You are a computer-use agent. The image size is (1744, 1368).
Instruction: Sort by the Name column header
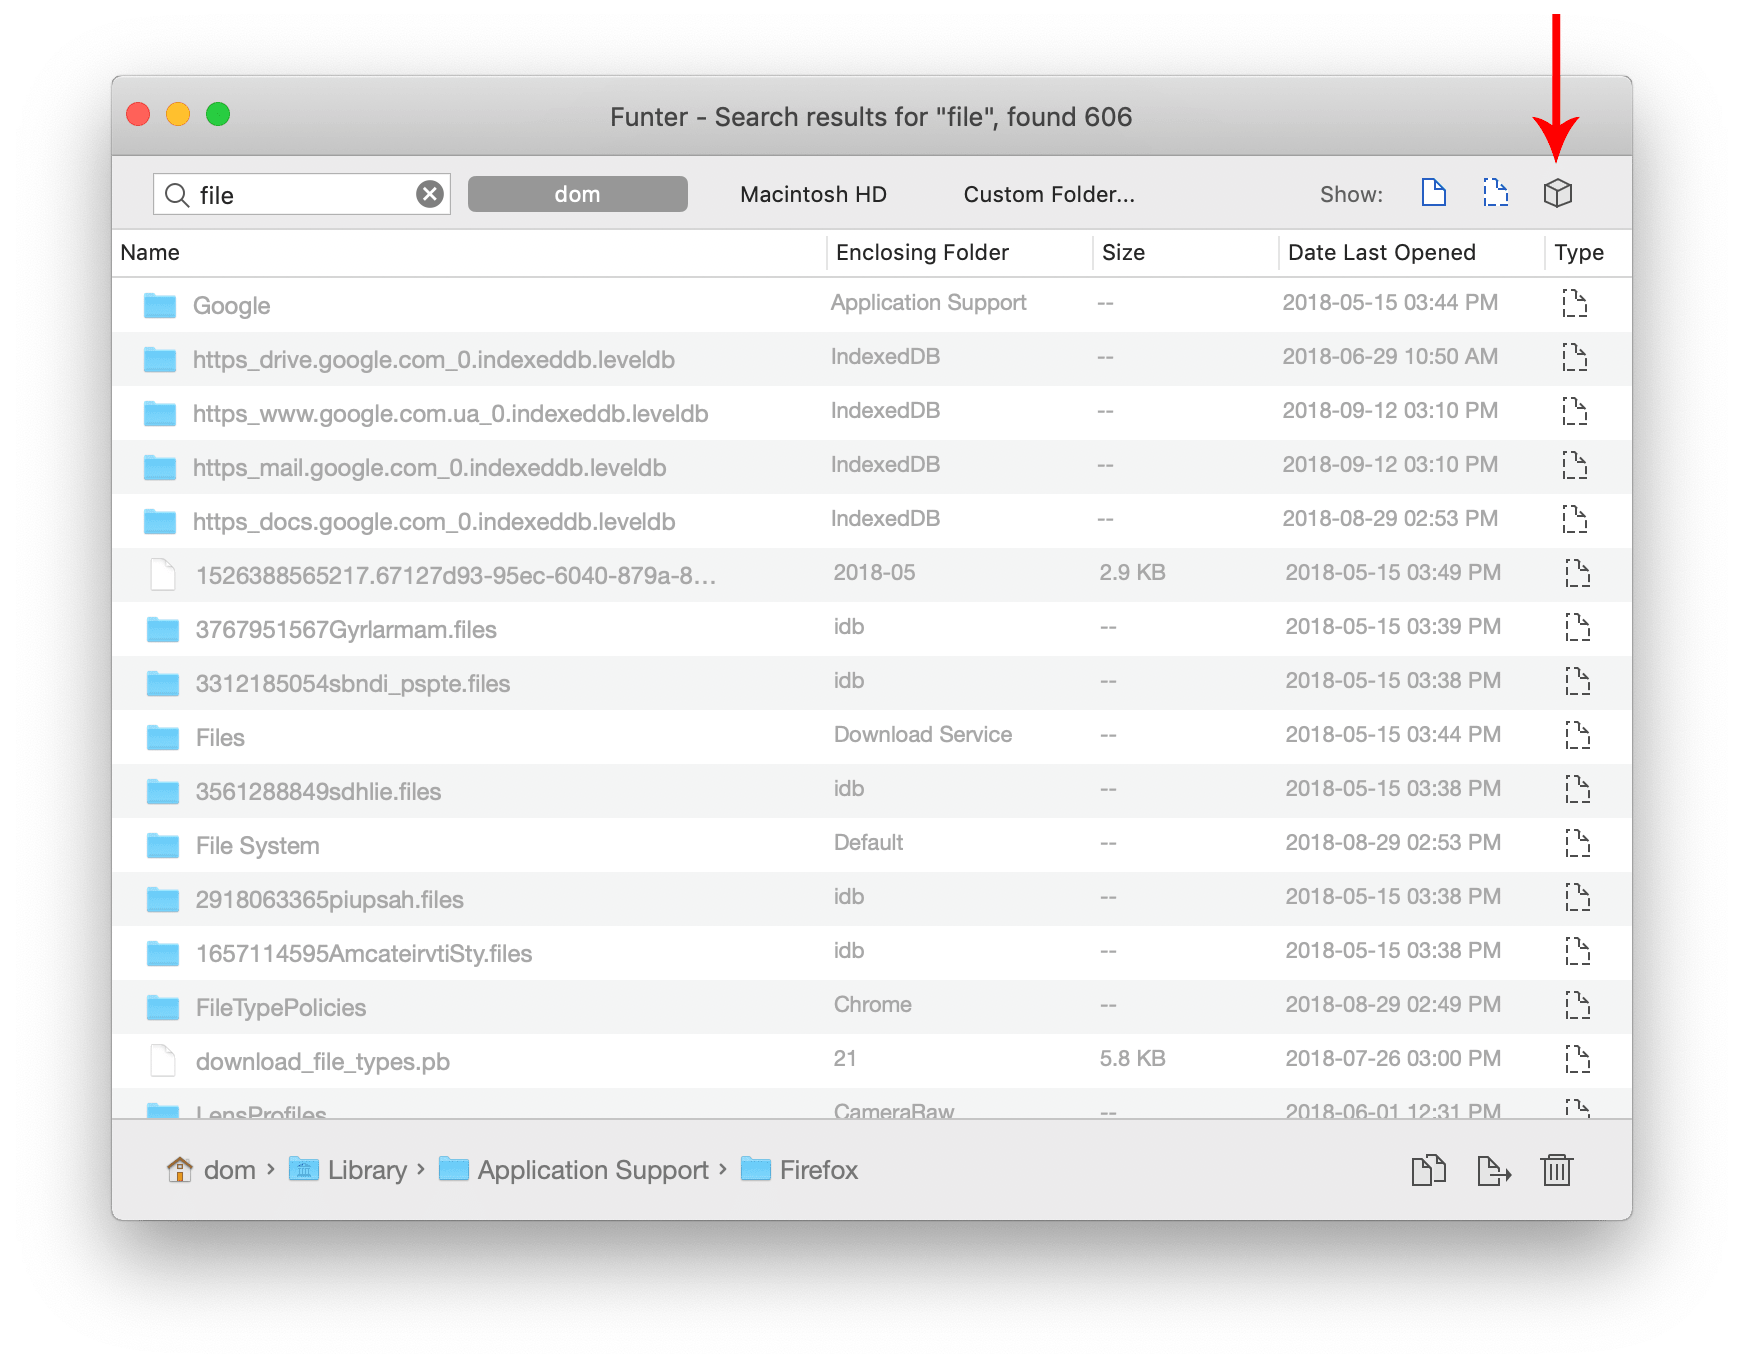(x=150, y=252)
